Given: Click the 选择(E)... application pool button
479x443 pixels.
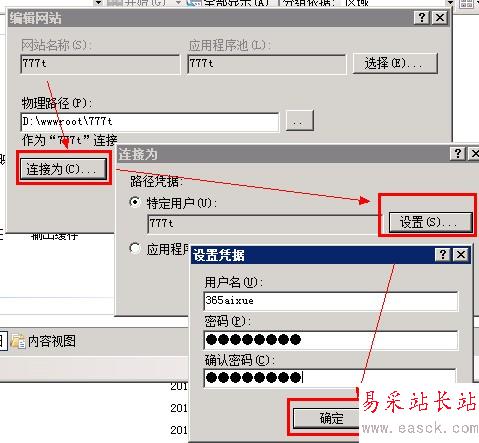Looking at the screenshot, I should click(x=395, y=63).
